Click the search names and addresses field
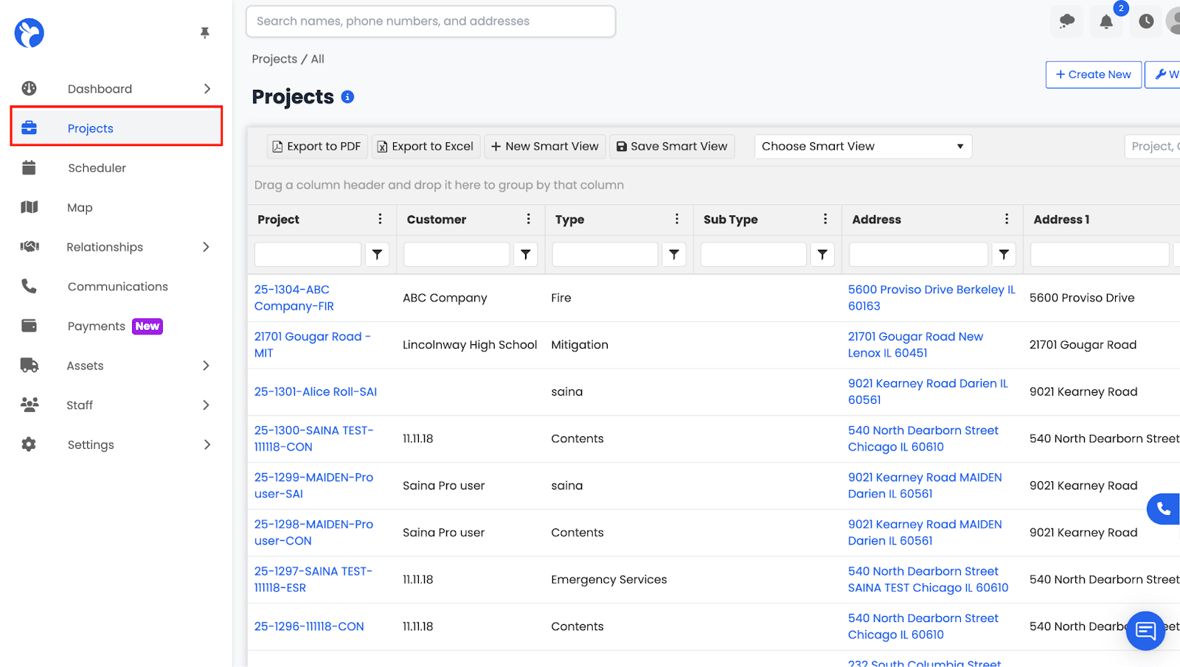The image size is (1180, 667). tap(430, 21)
